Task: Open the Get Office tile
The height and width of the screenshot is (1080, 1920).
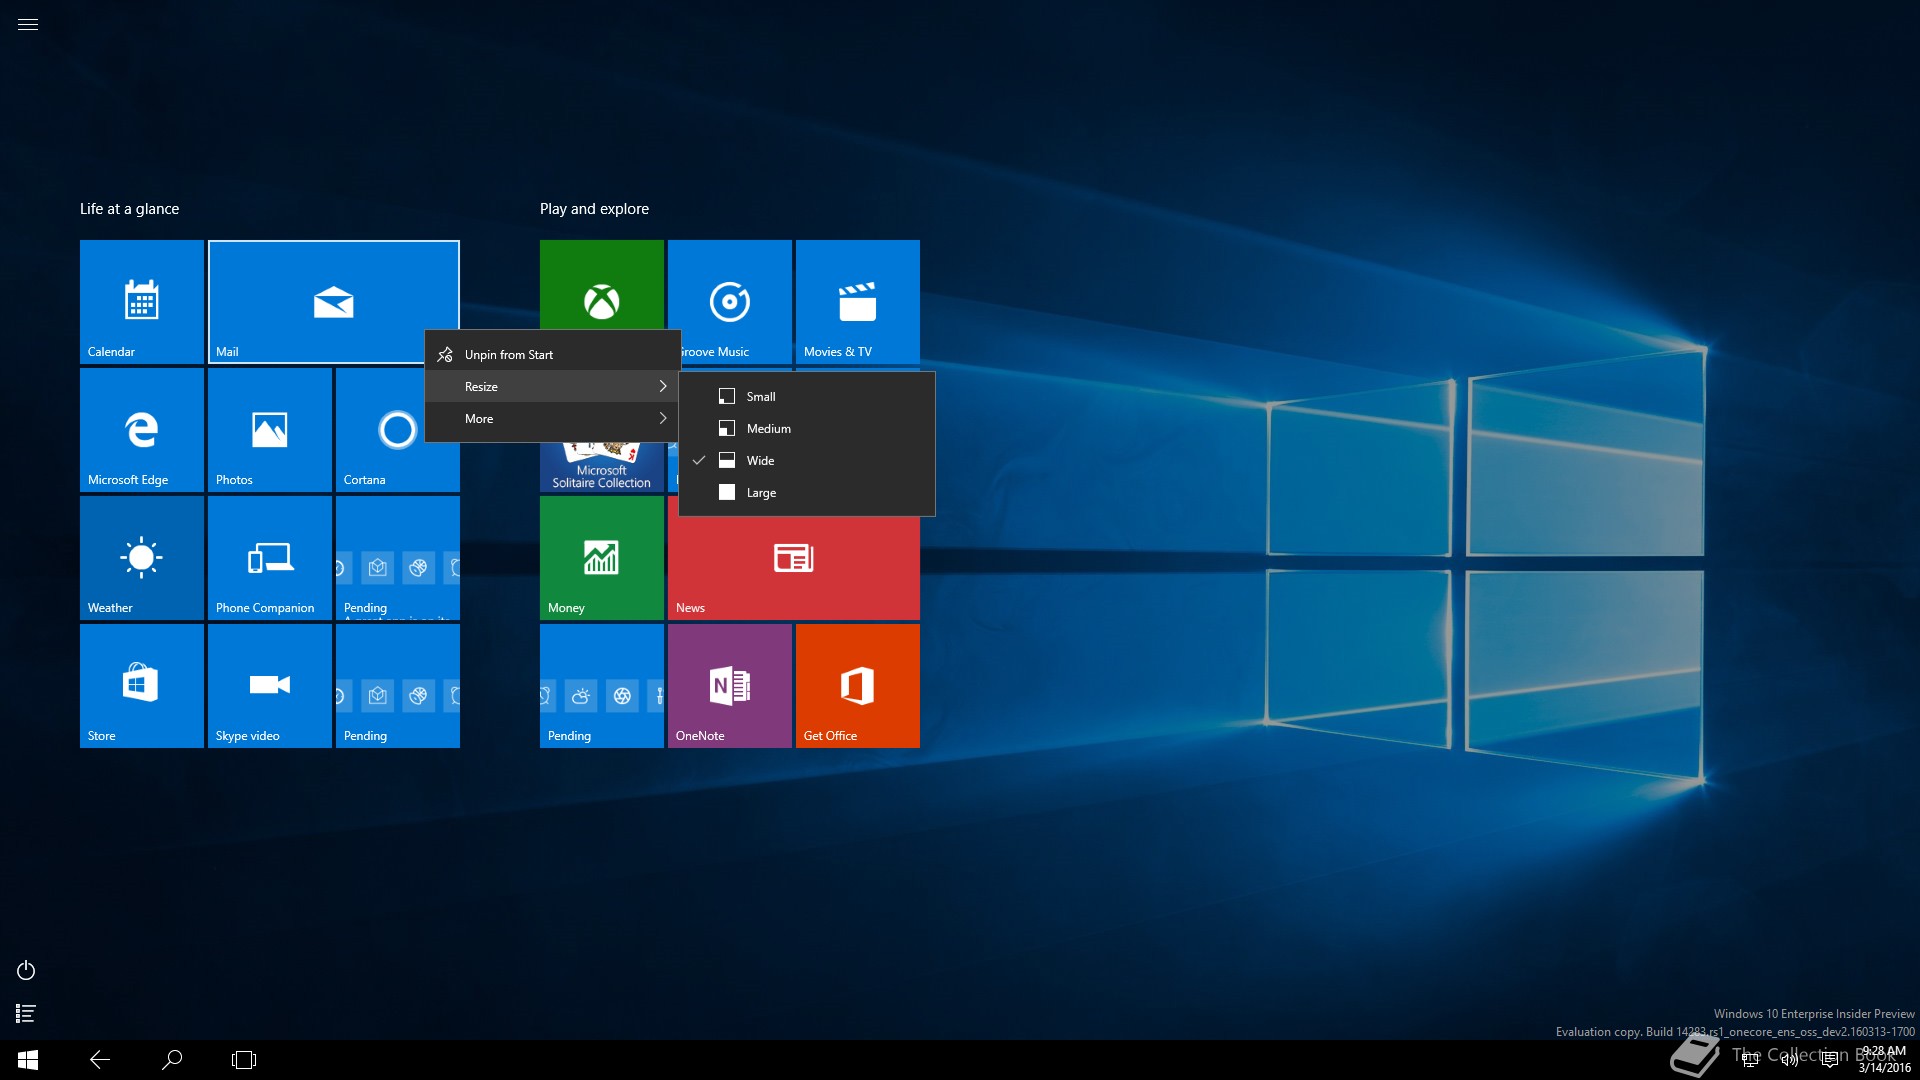Action: tap(858, 686)
